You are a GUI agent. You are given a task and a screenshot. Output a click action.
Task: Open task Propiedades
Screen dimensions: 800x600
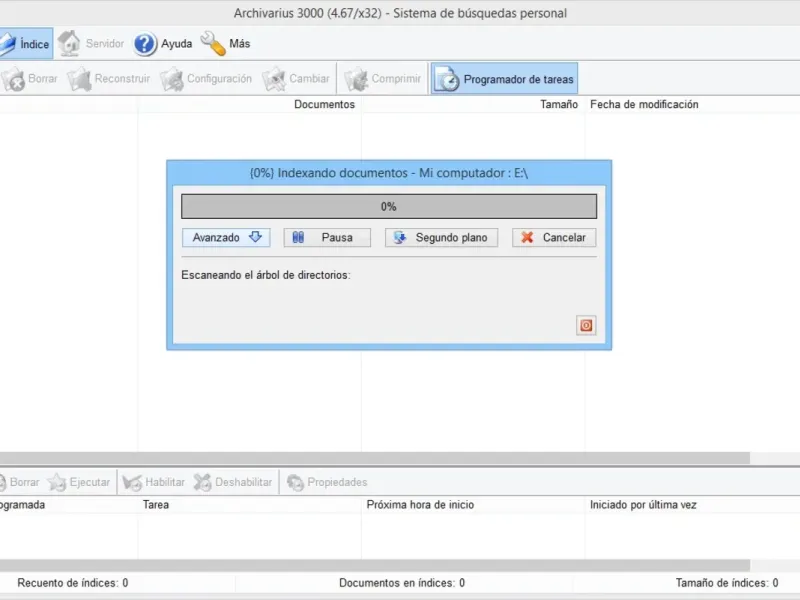[x=327, y=482]
